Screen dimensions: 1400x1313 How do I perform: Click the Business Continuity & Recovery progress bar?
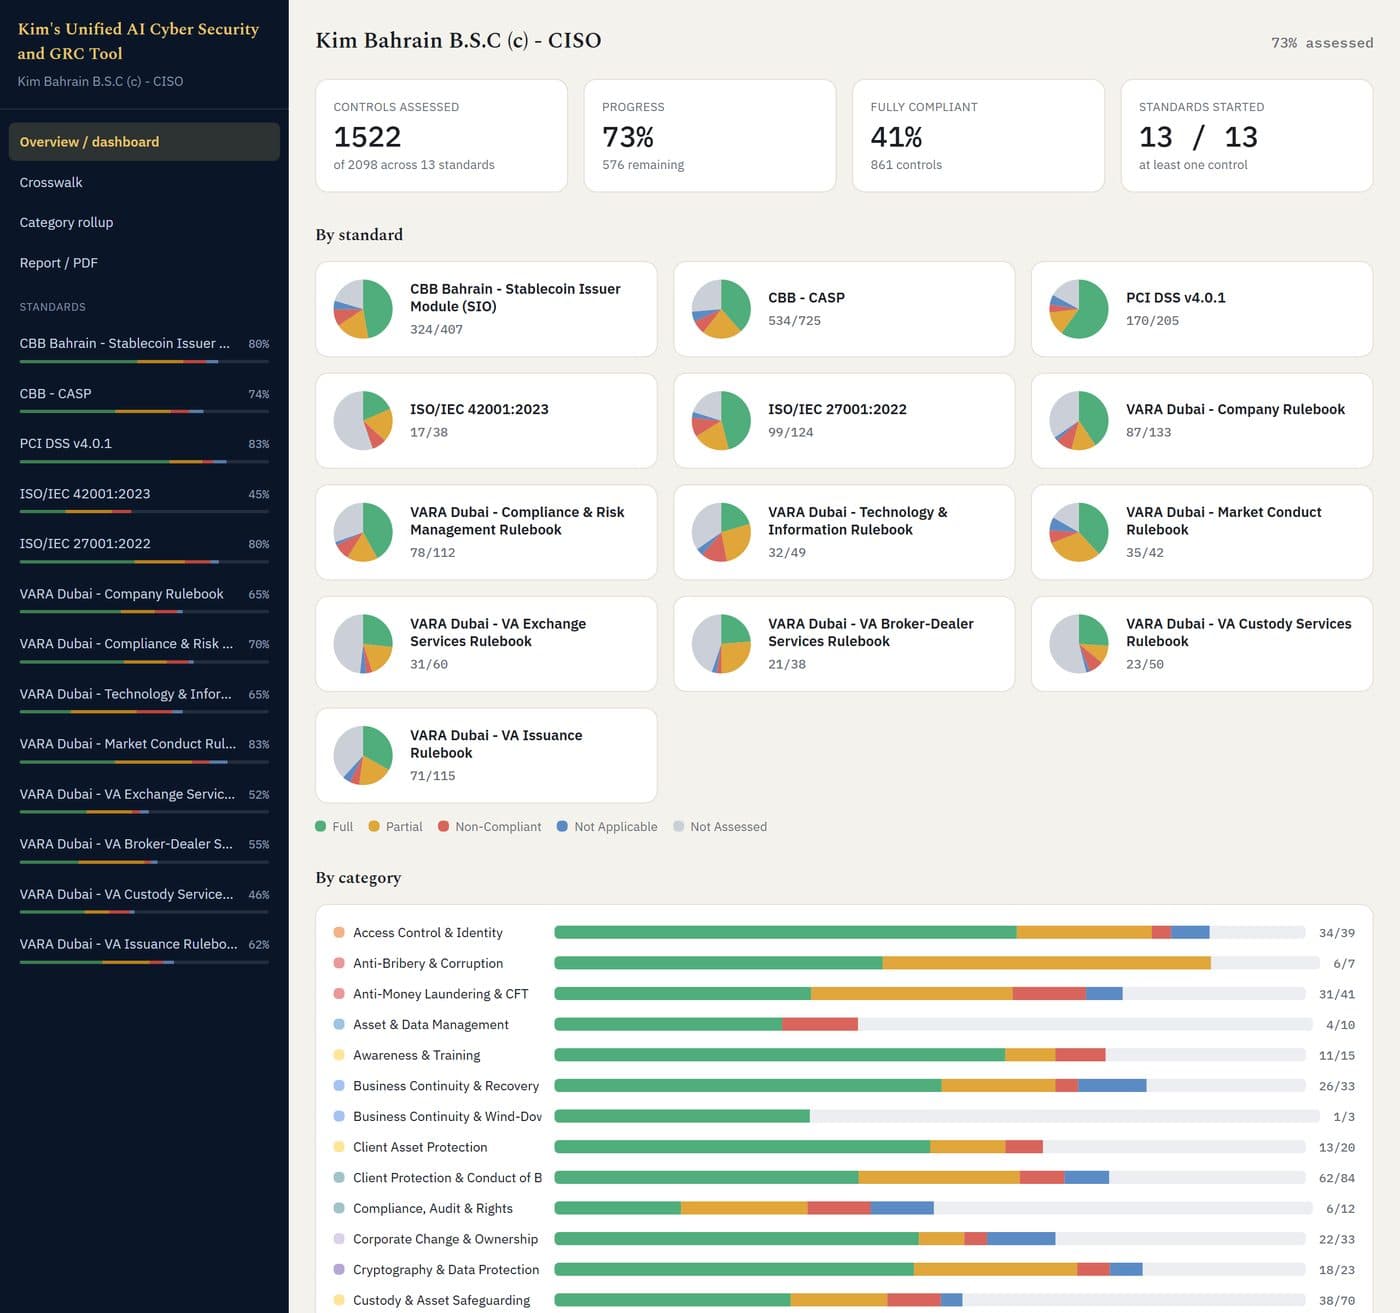tap(930, 1086)
